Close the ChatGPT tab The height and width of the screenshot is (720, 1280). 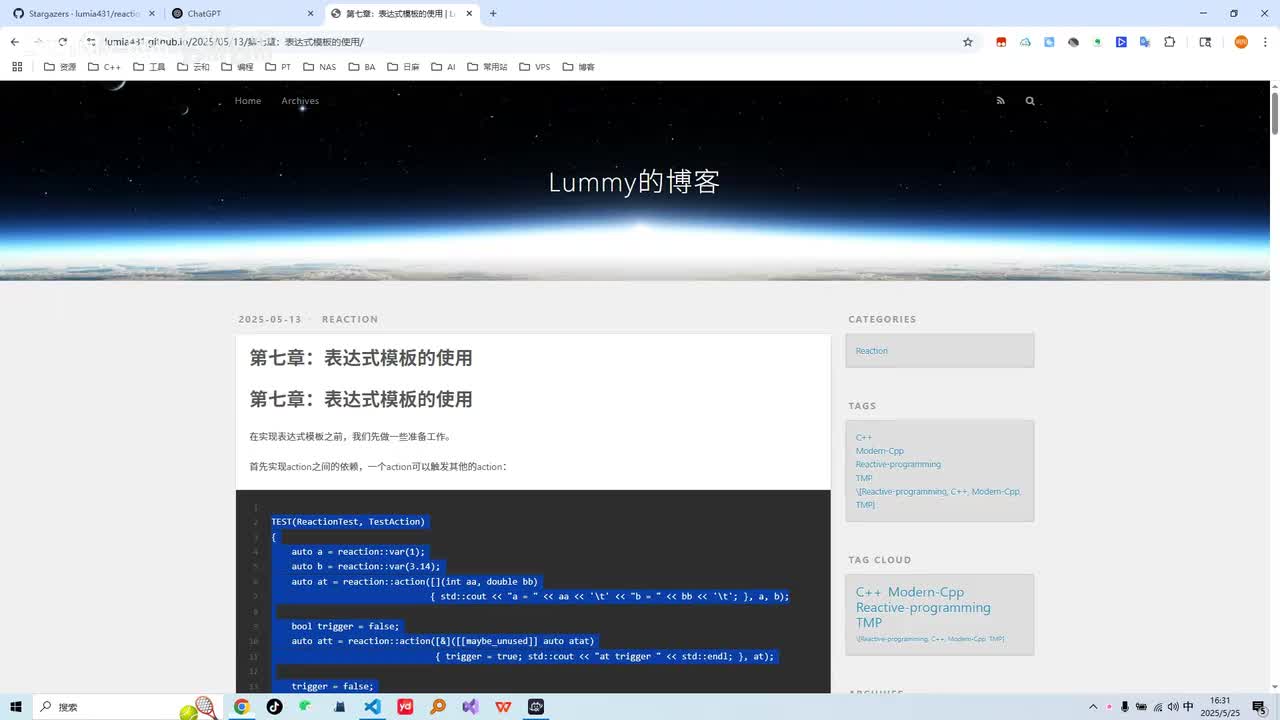tap(310, 14)
